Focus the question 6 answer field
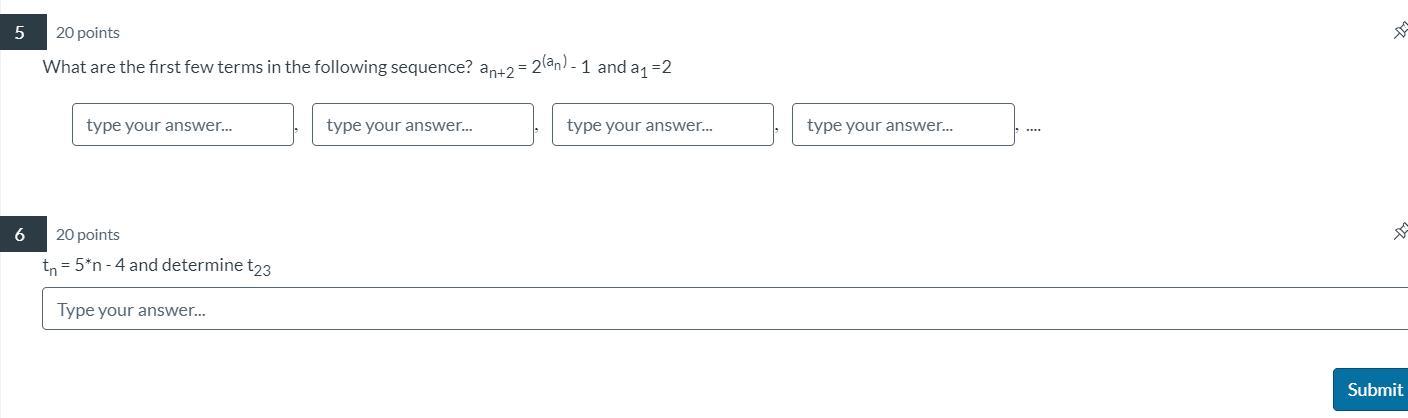 [724, 309]
